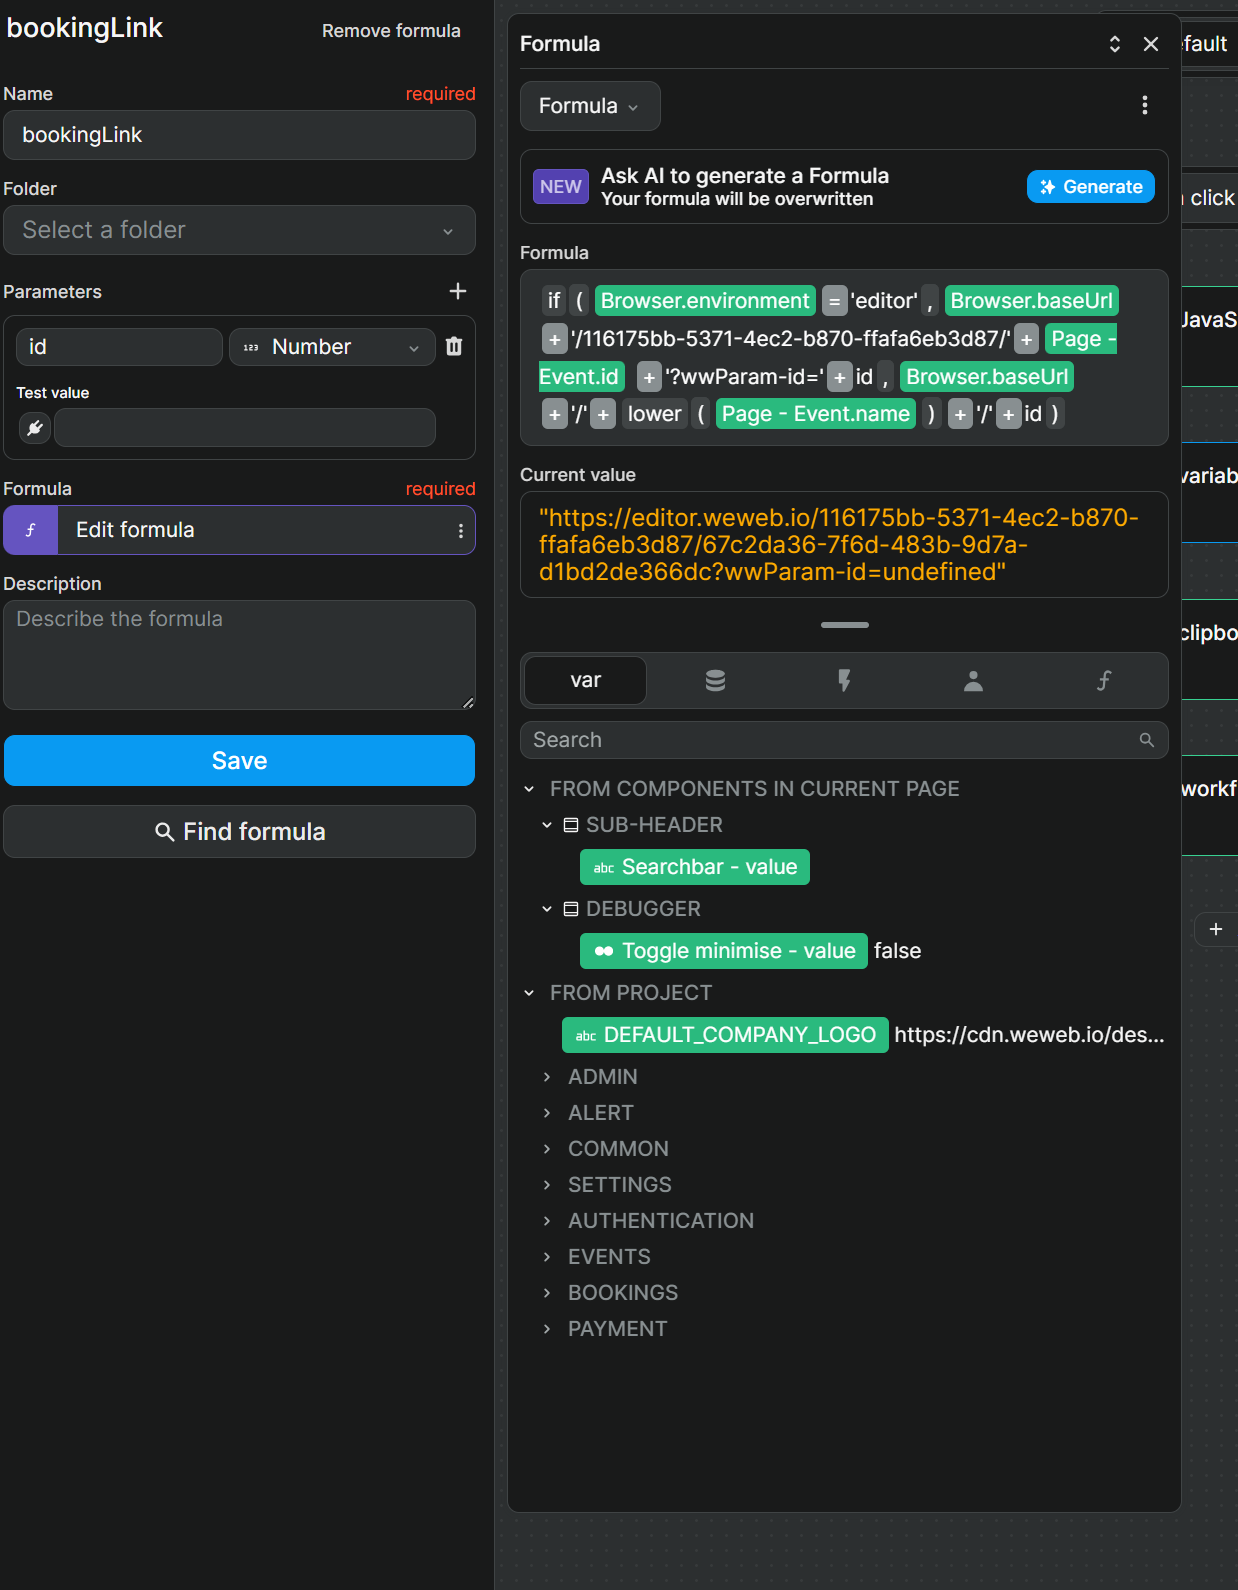The width and height of the screenshot is (1238, 1590).
Task: Select the var tab
Action: coord(585,680)
